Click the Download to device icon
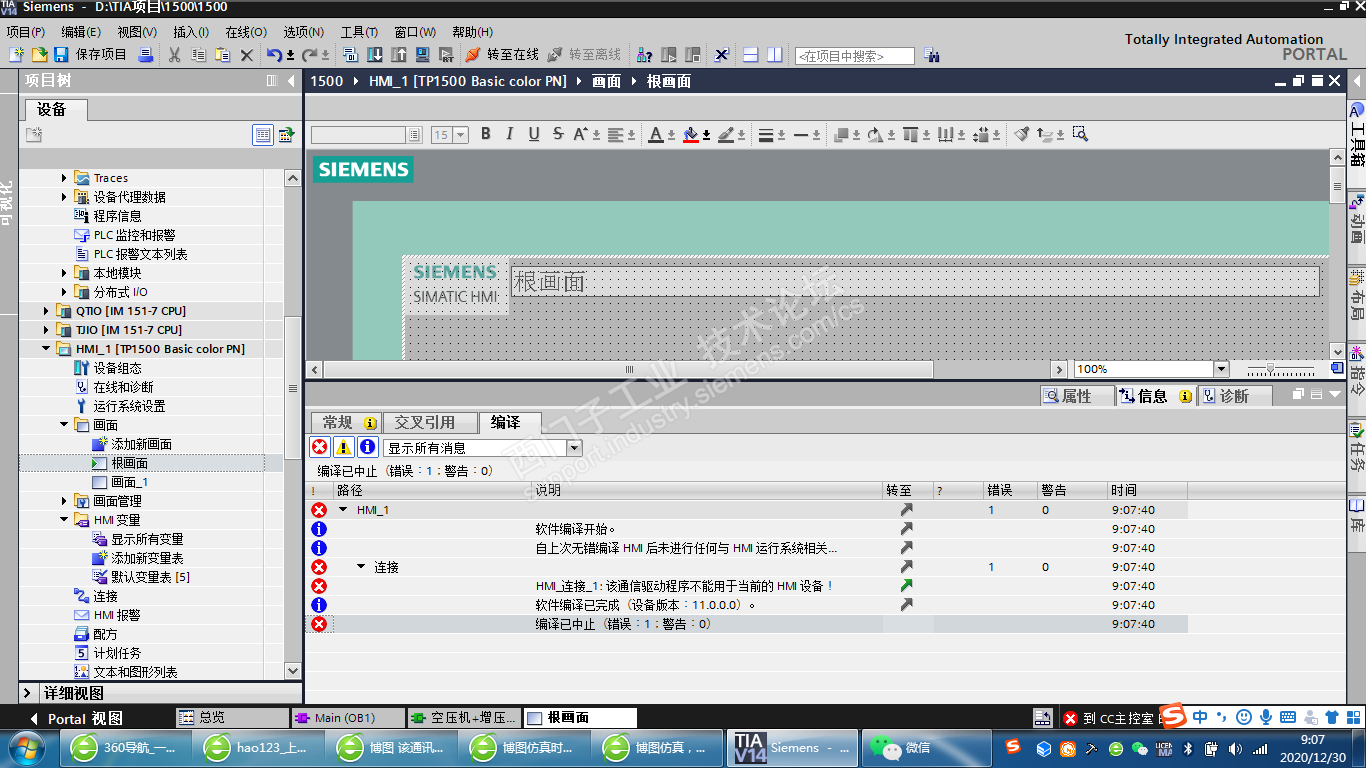 374,55
